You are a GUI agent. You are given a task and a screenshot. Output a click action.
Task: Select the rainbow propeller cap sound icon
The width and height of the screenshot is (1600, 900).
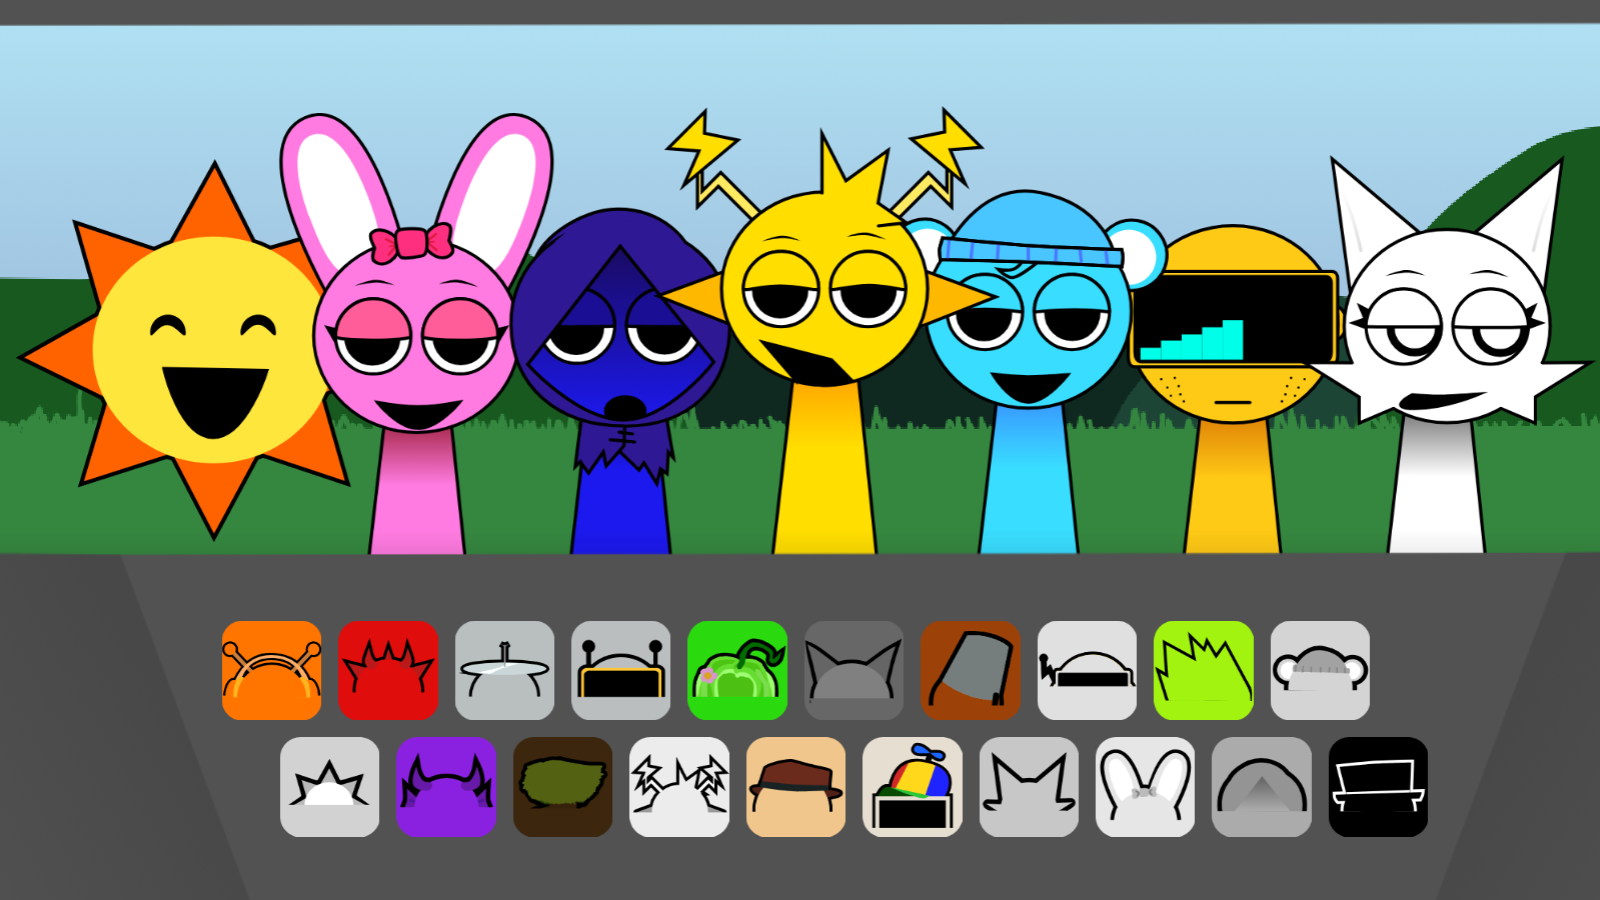tap(912, 785)
